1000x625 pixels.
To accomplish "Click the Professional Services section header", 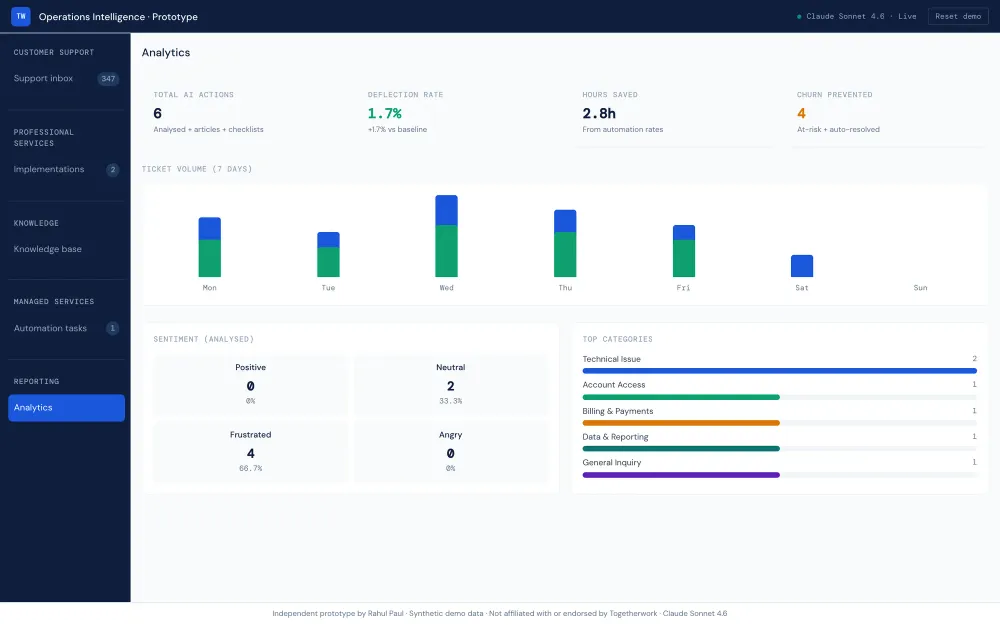I will [44, 138].
